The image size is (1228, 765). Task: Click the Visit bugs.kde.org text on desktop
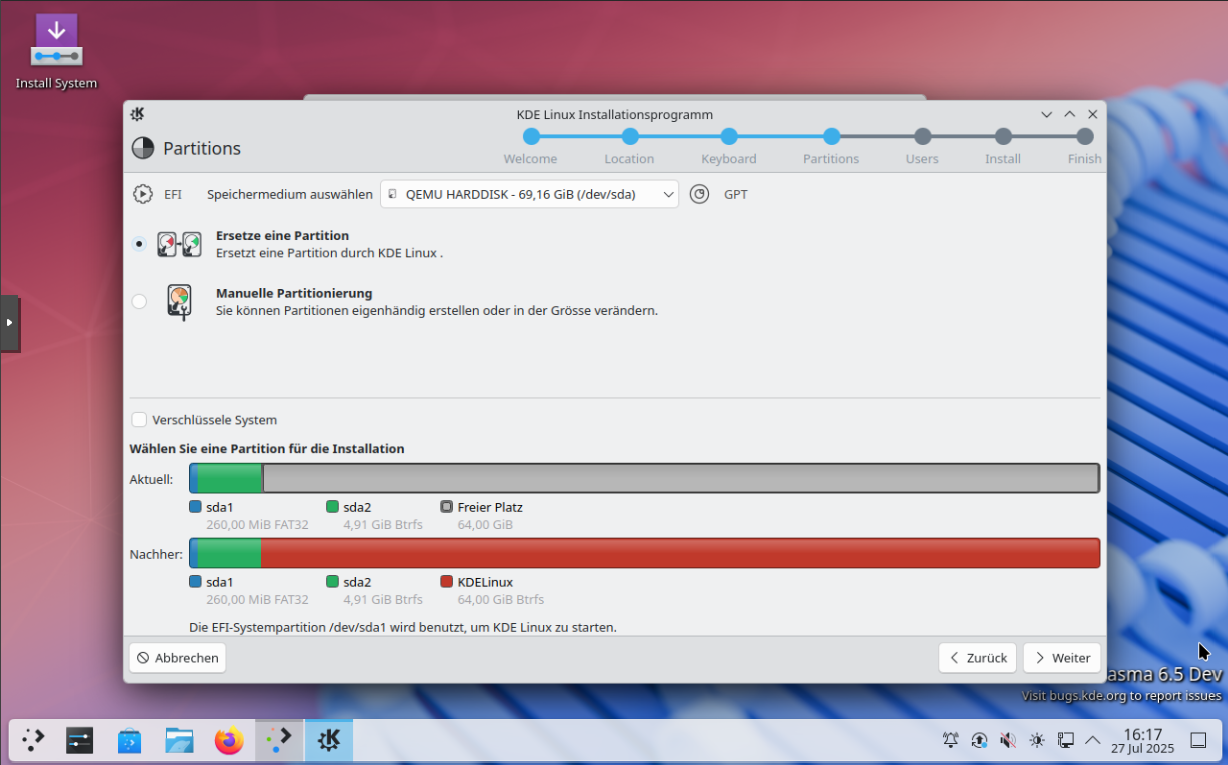pyautogui.click(x=1121, y=695)
